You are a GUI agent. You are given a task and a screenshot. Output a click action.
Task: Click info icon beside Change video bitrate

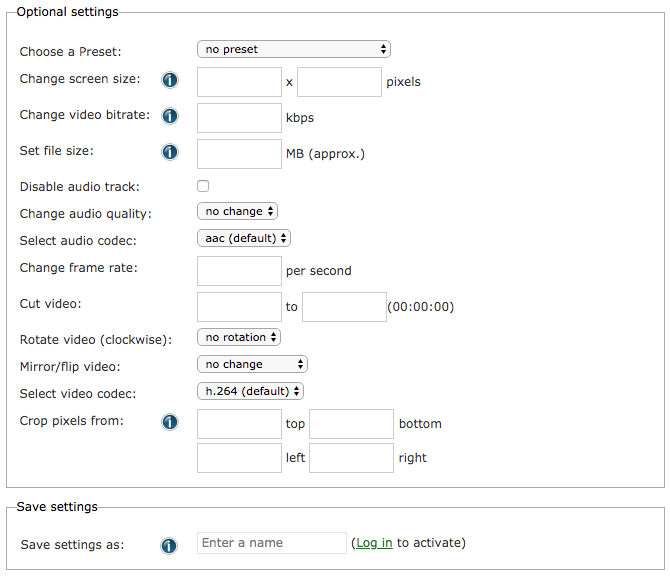(170, 116)
